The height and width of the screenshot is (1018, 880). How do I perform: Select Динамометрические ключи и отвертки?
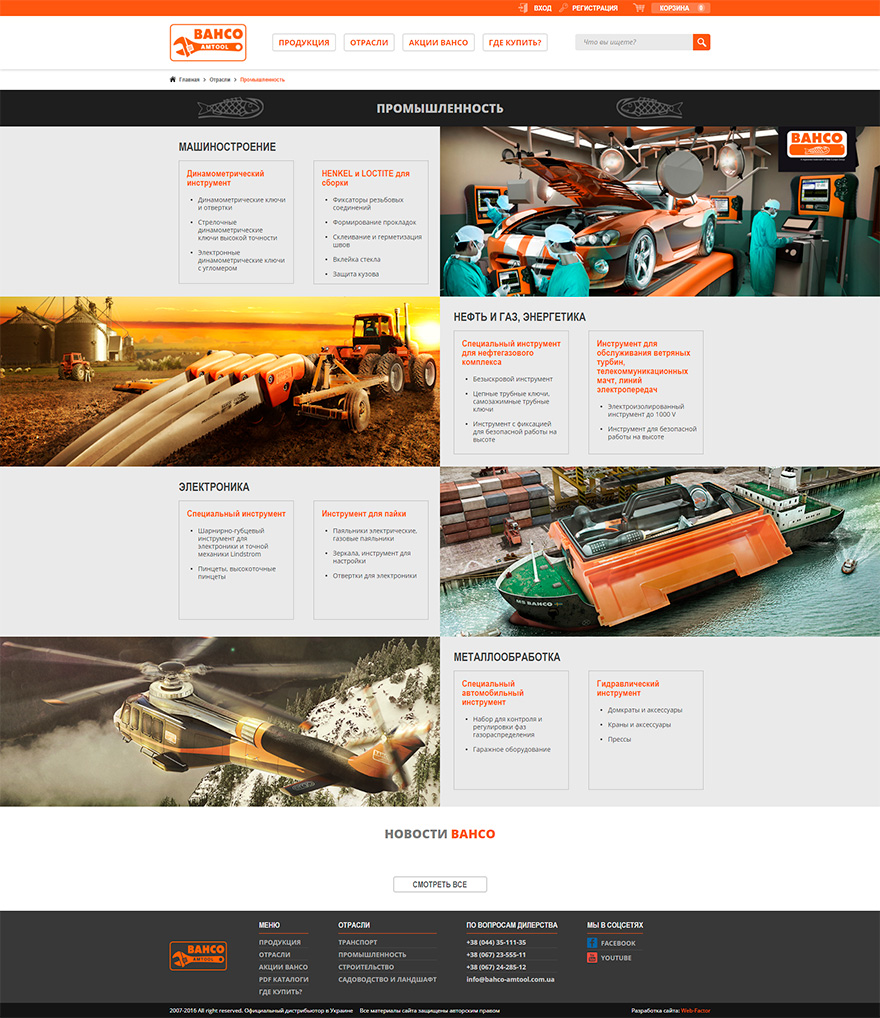coord(242,204)
